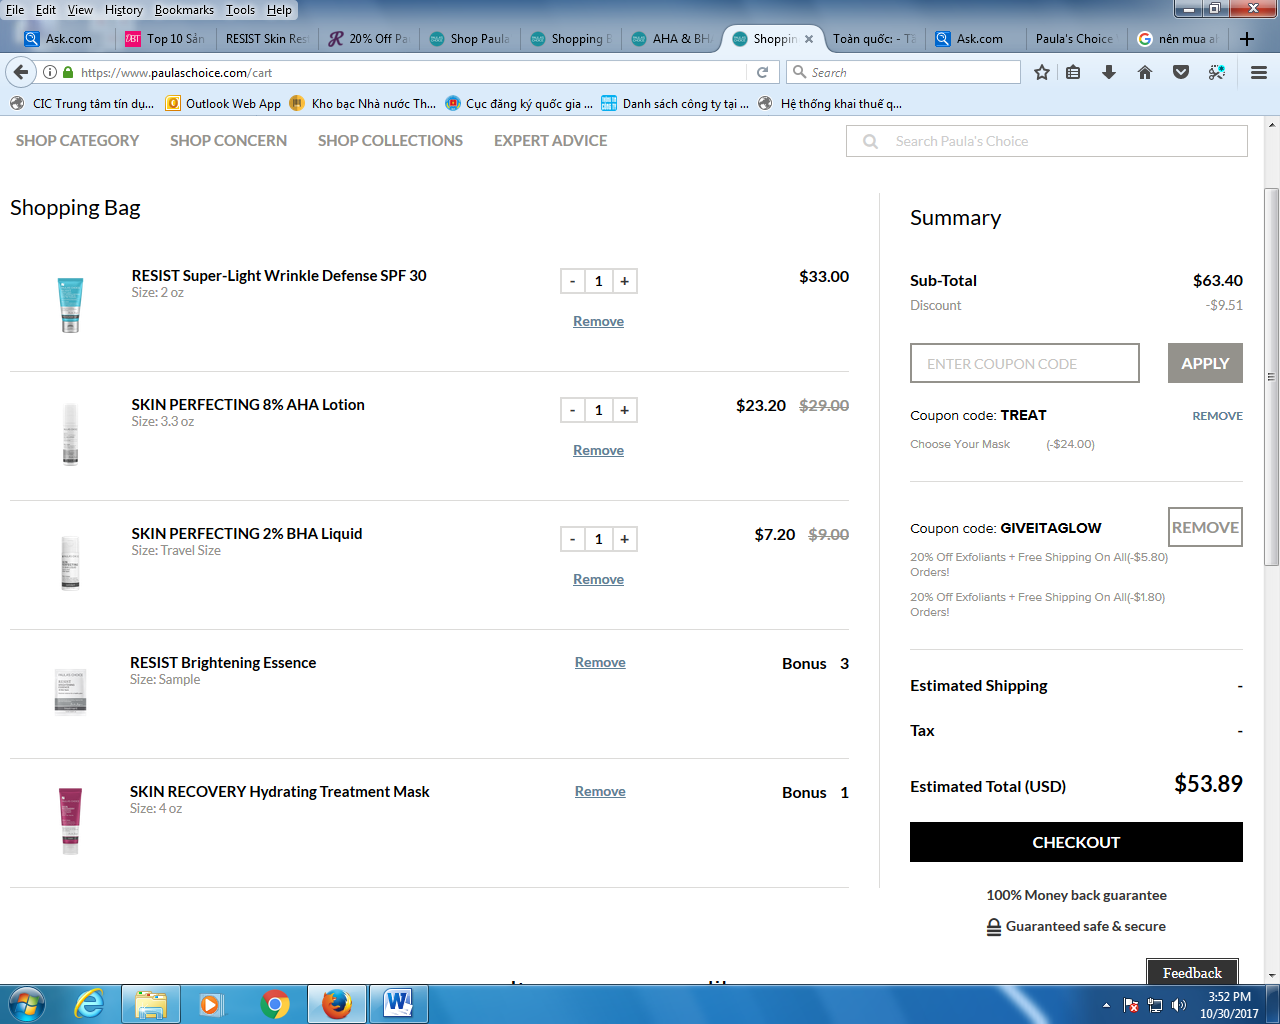1280x1024 pixels.
Task: Reload the page with the refresh icon
Action: tap(762, 72)
